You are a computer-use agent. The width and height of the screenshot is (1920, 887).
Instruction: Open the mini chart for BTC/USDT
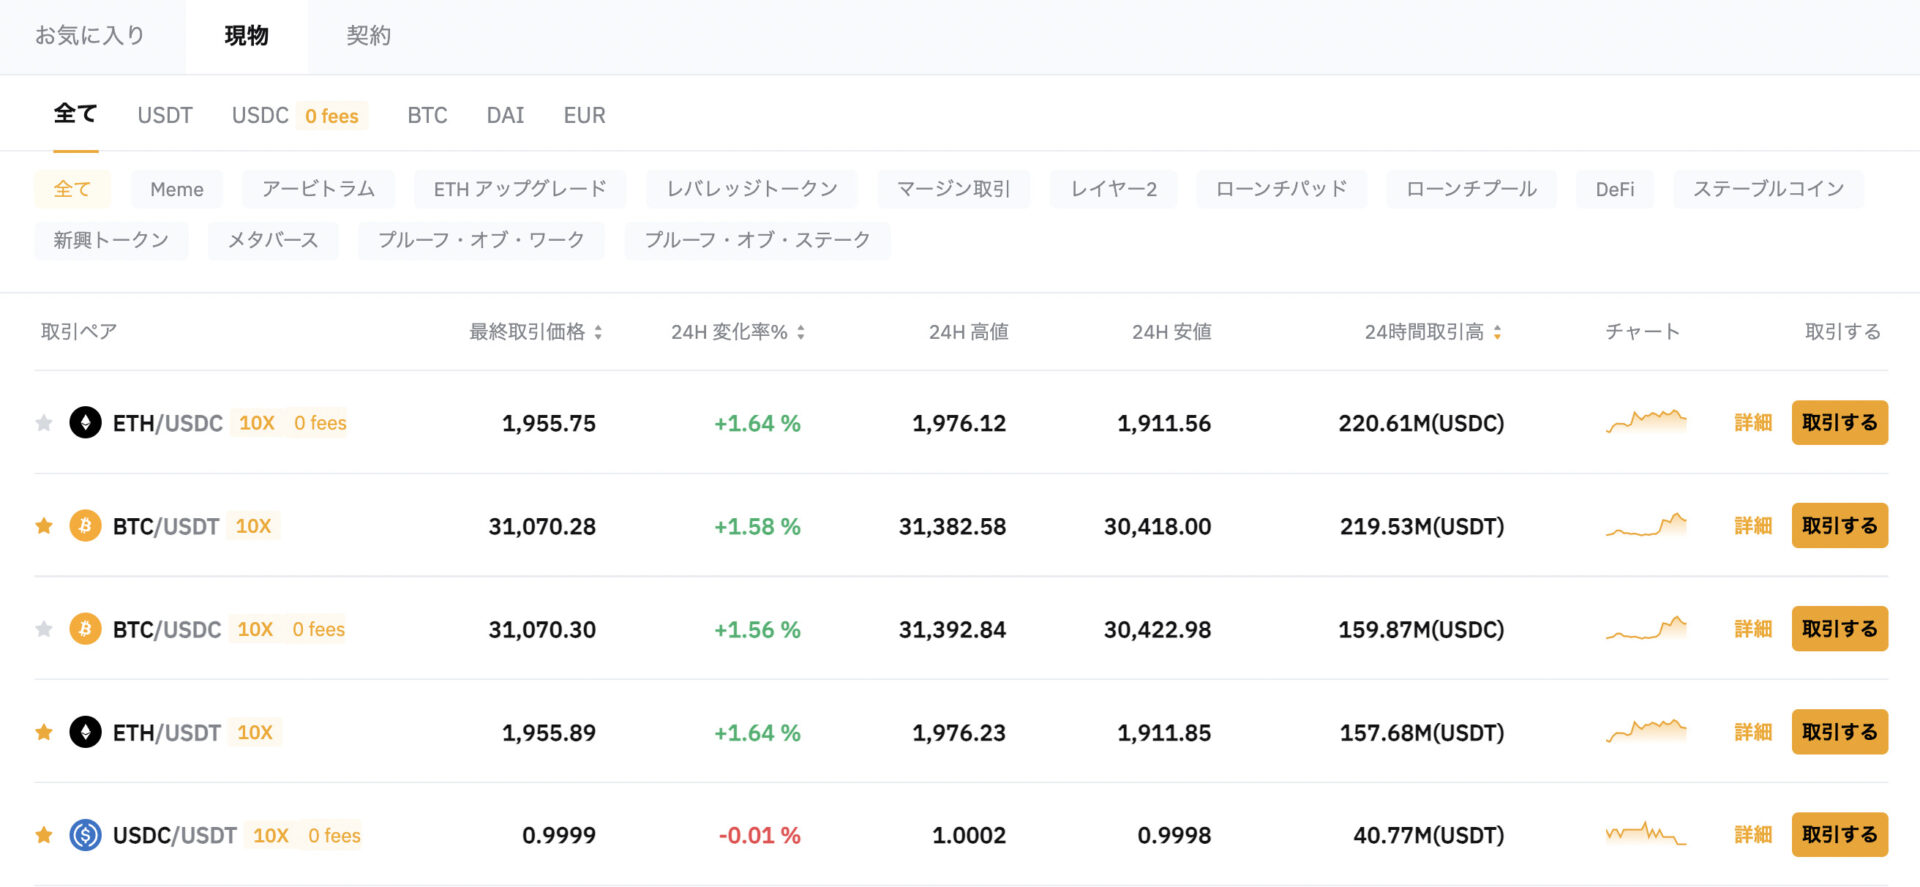tap(1646, 524)
